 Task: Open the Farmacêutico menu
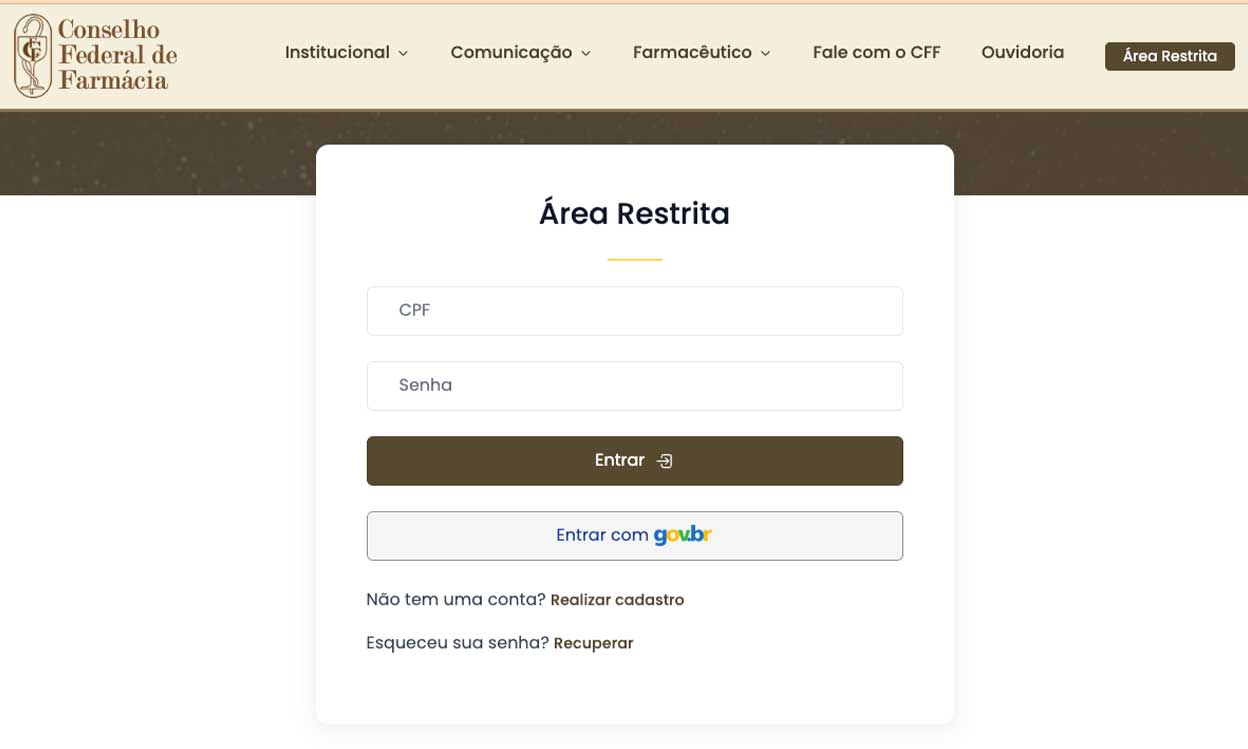point(692,53)
